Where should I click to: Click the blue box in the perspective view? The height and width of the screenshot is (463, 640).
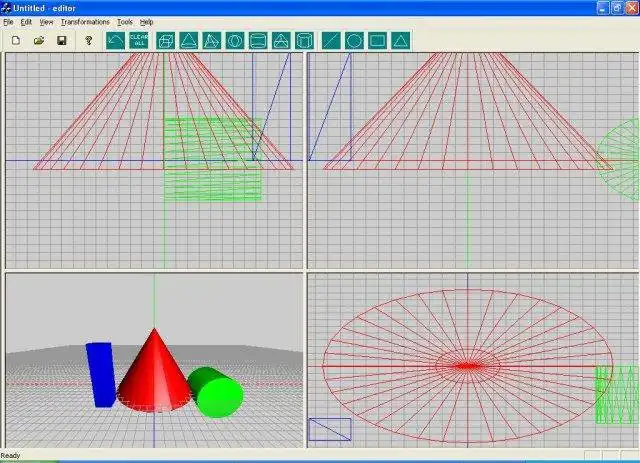[x=101, y=375]
